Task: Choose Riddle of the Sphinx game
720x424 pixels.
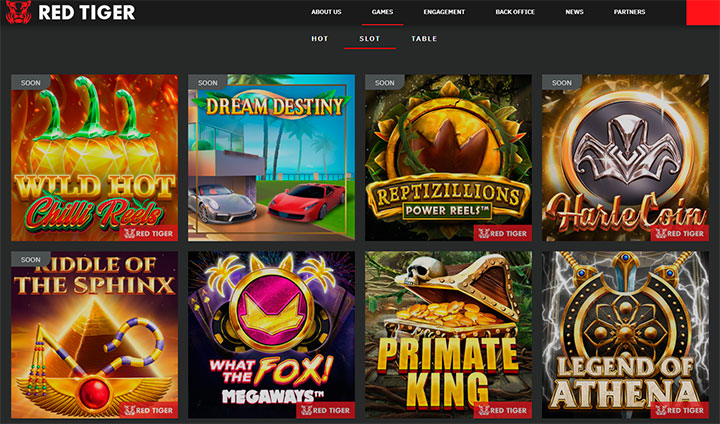Action: (x=94, y=335)
